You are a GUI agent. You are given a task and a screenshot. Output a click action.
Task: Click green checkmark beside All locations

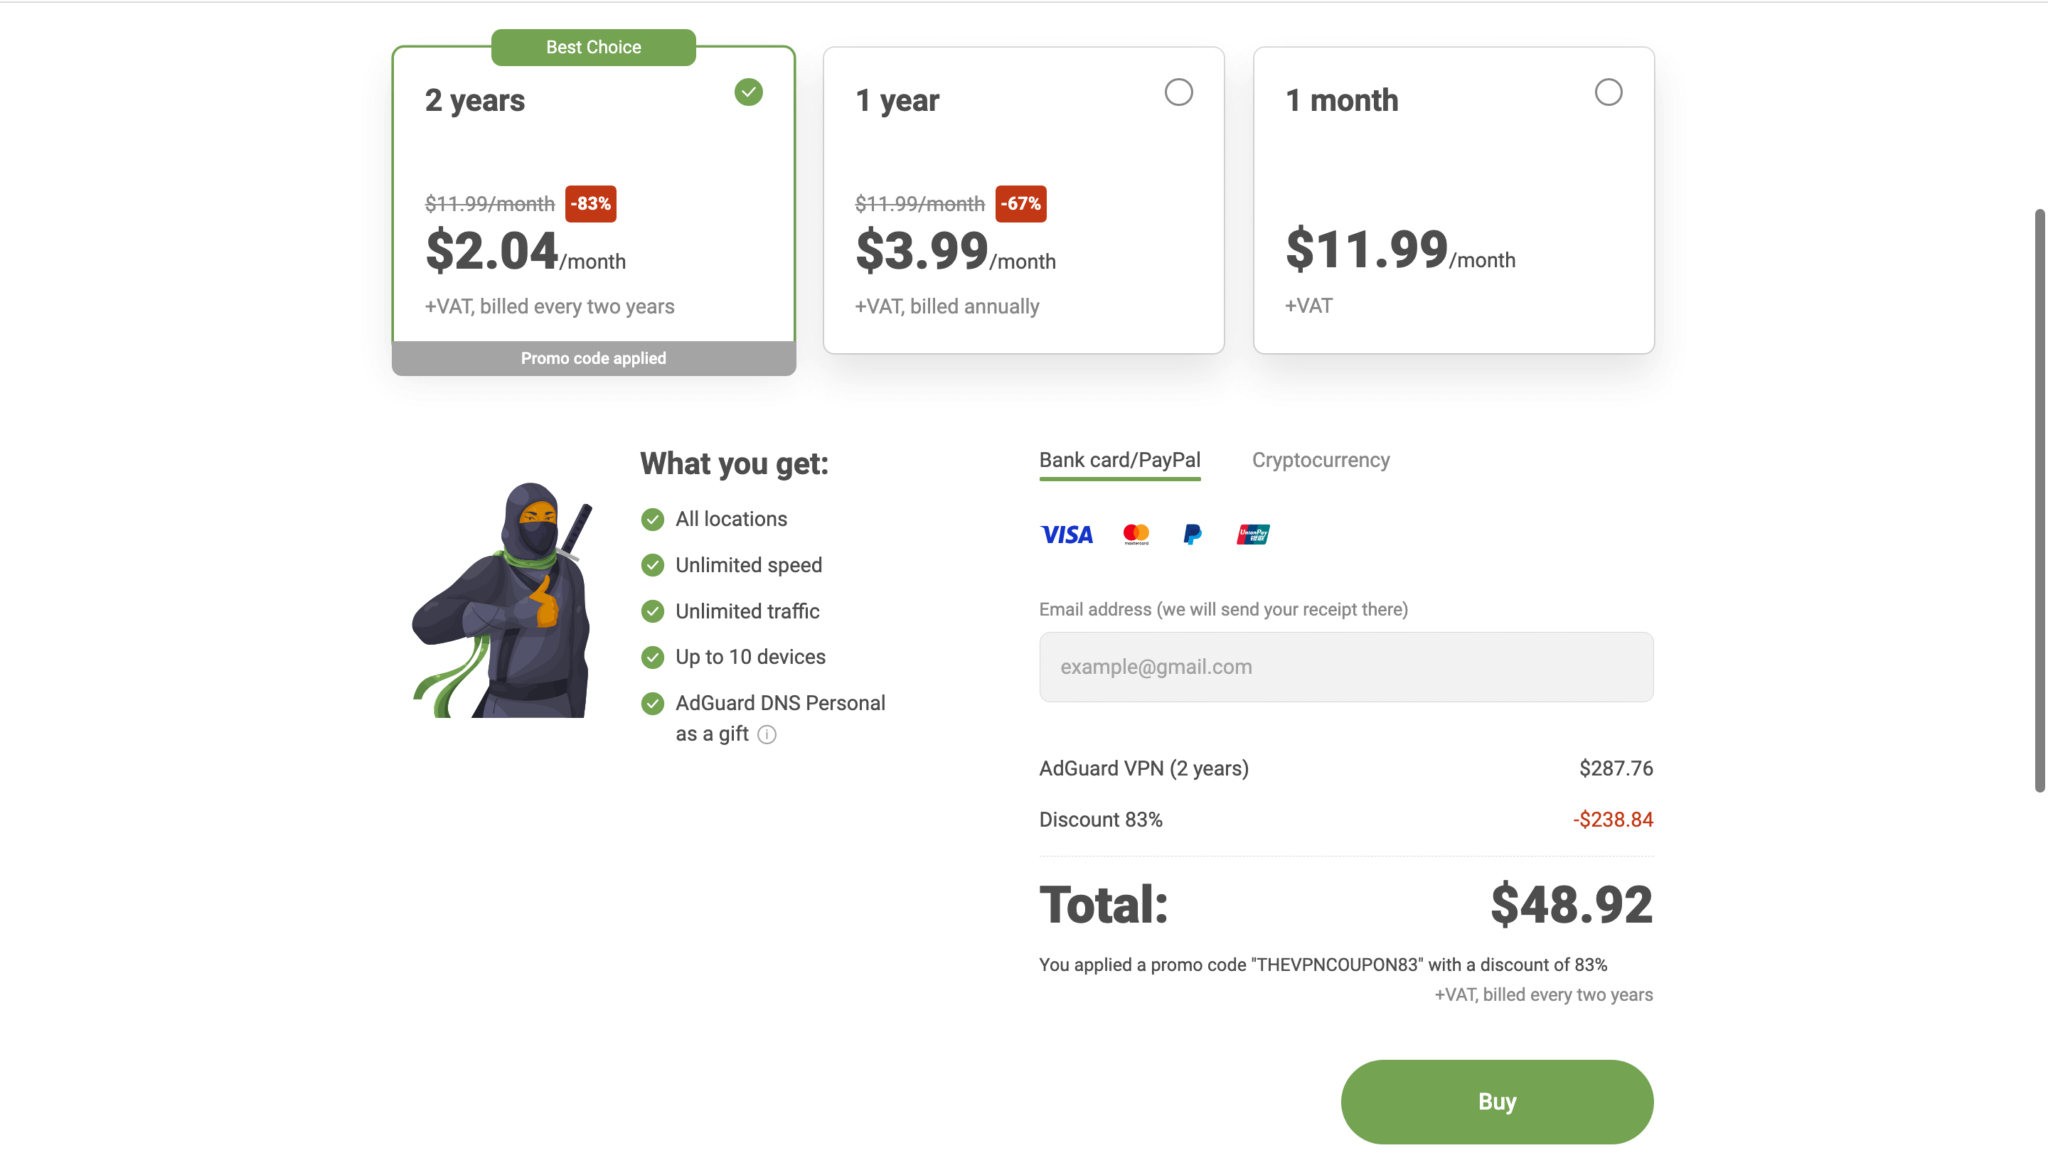[x=652, y=519]
